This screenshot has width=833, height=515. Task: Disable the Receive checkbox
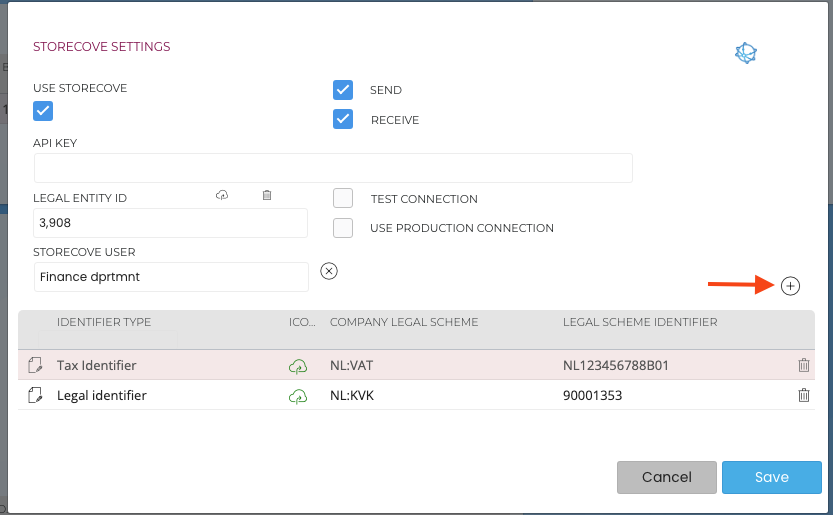click(x=343, y=119)
